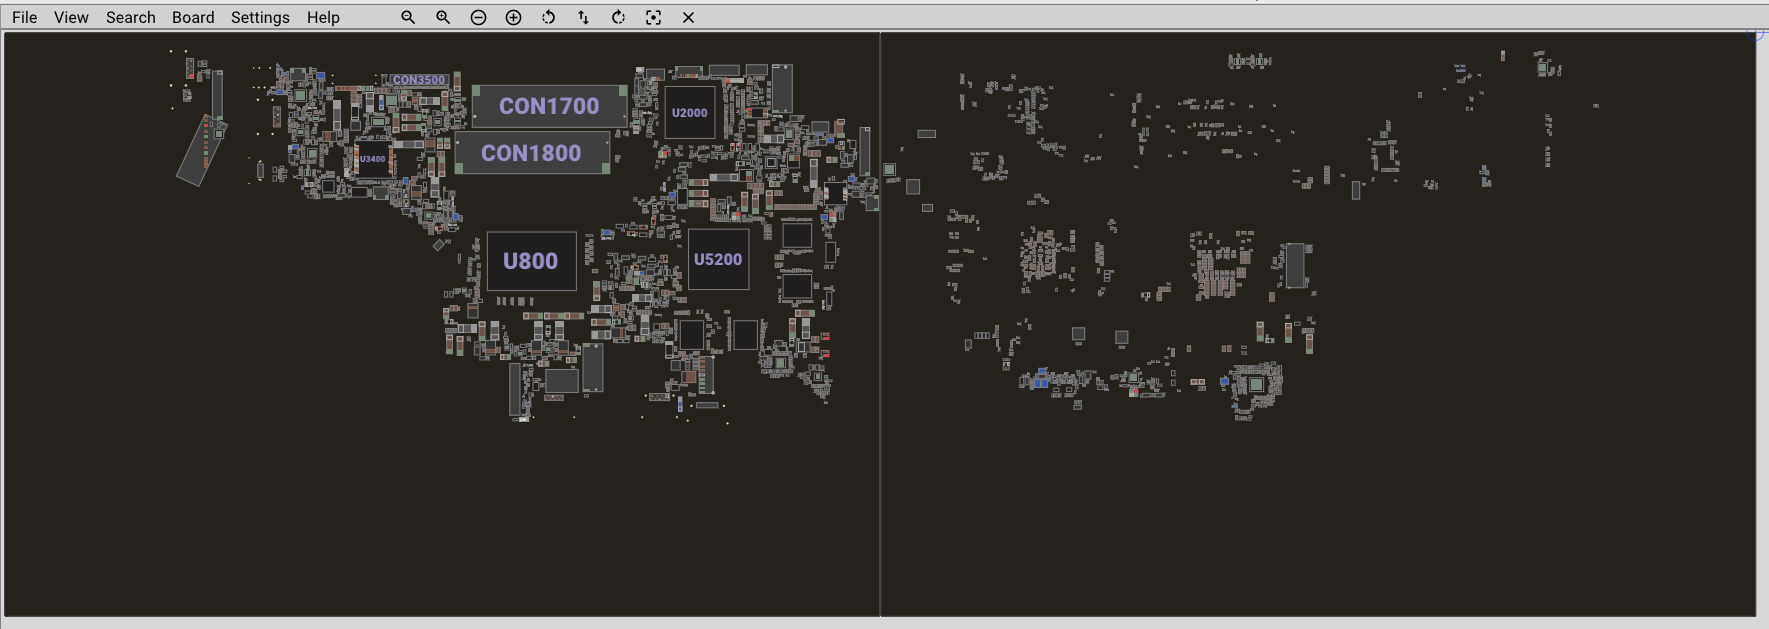
Task: Click the X icon in the toolbar
Action: pyautogui.click(x=688, y=17)
